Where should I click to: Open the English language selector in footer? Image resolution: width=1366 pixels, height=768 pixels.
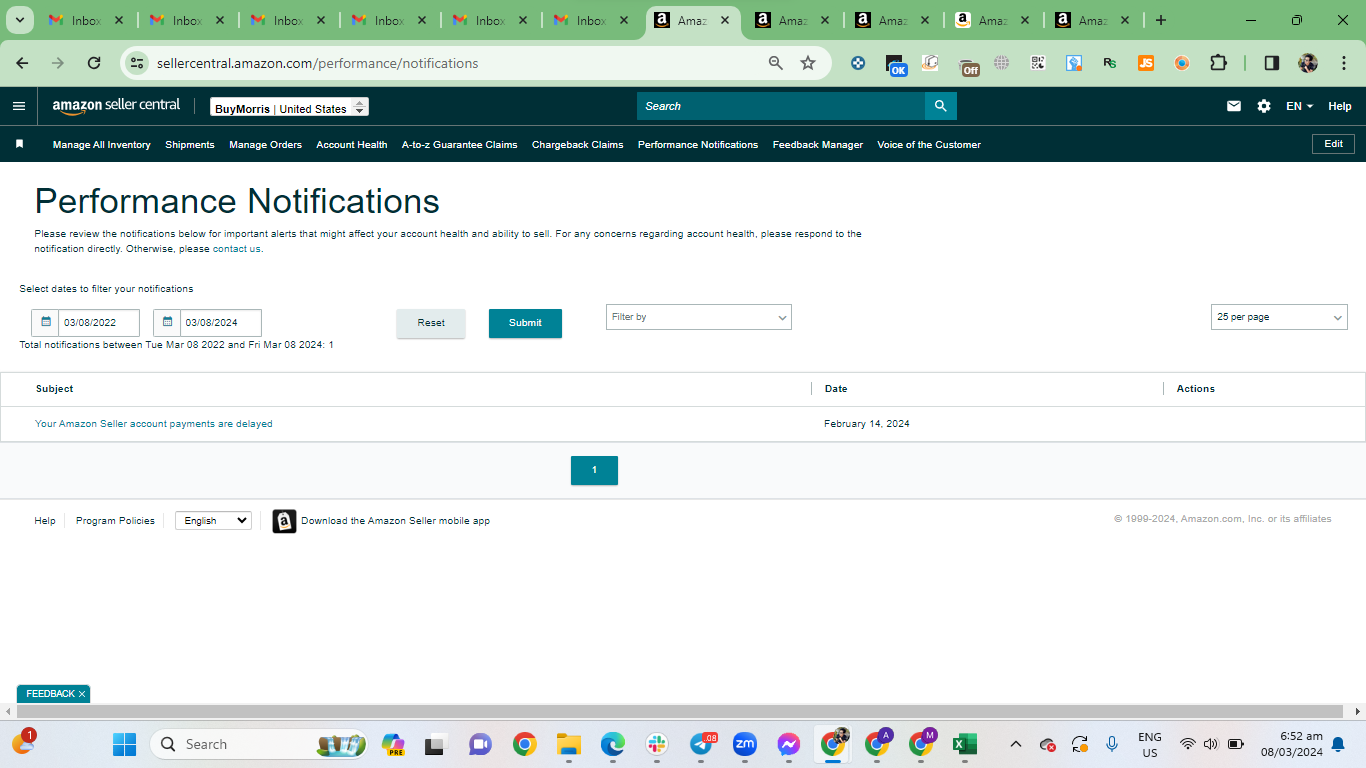point(213,521)
